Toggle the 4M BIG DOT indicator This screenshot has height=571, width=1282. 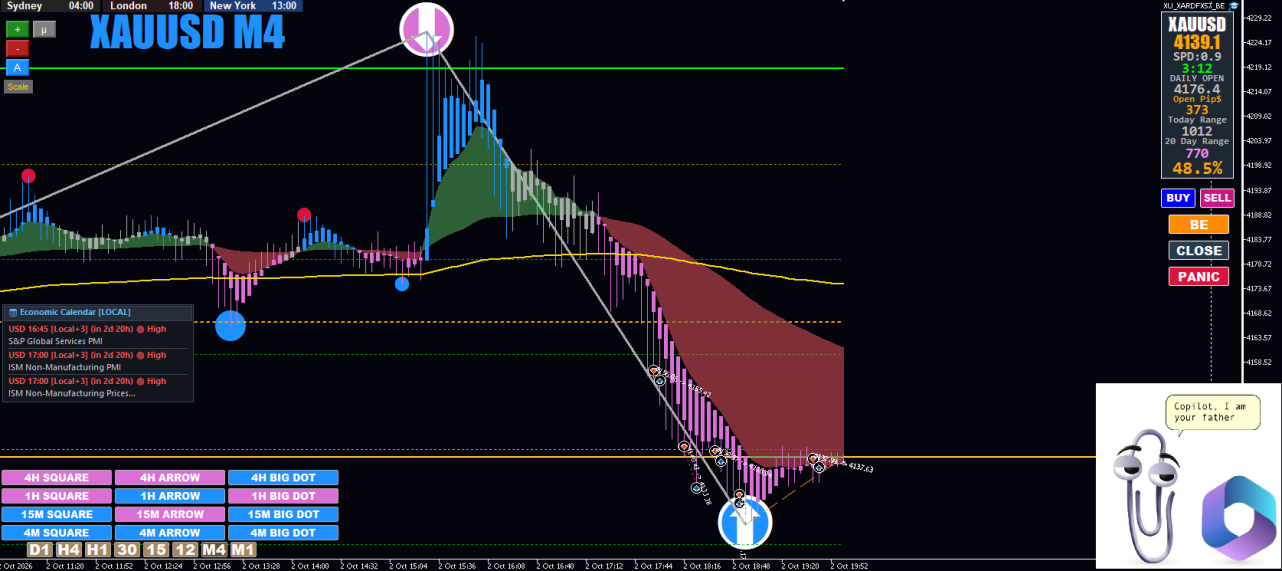pos(284,533)
